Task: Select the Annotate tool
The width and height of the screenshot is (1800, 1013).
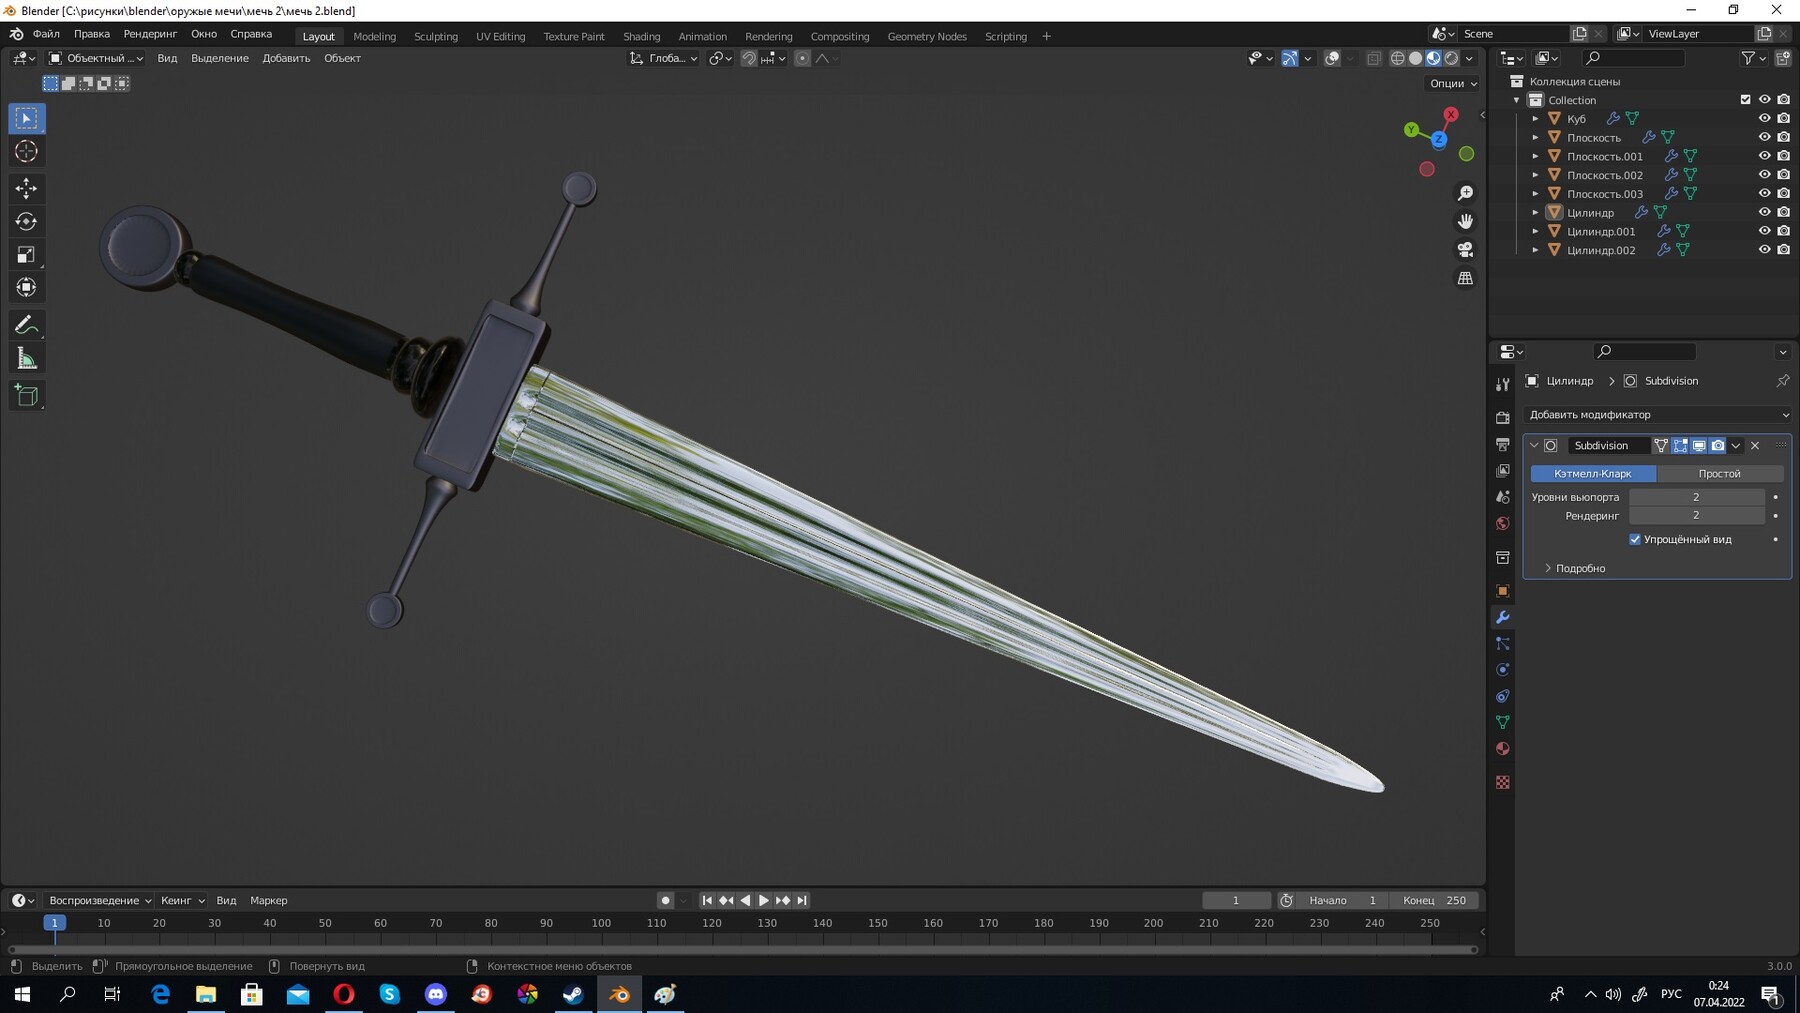Action: pyautogui.click(x=26, y=324)
